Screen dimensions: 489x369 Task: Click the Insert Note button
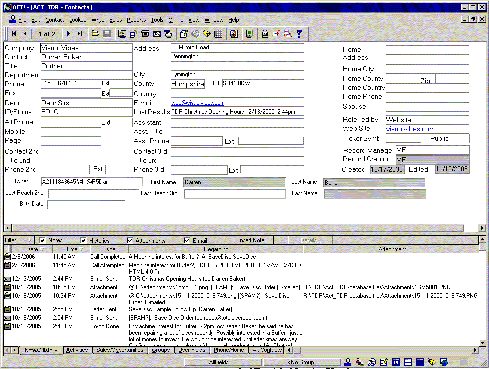click(x=252, y=240)
